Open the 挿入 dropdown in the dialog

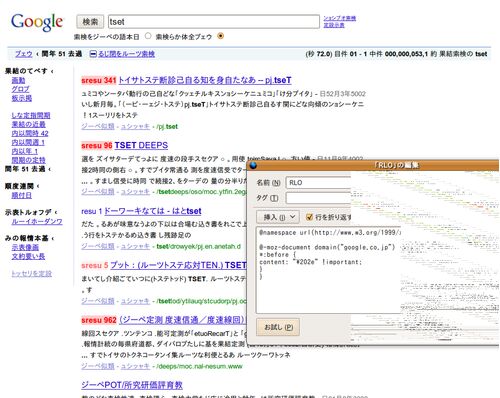pos(278,217)
